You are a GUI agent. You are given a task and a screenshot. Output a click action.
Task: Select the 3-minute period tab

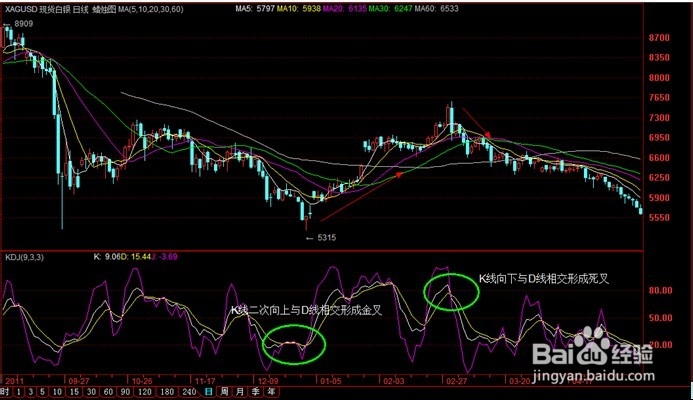(30, 392)
